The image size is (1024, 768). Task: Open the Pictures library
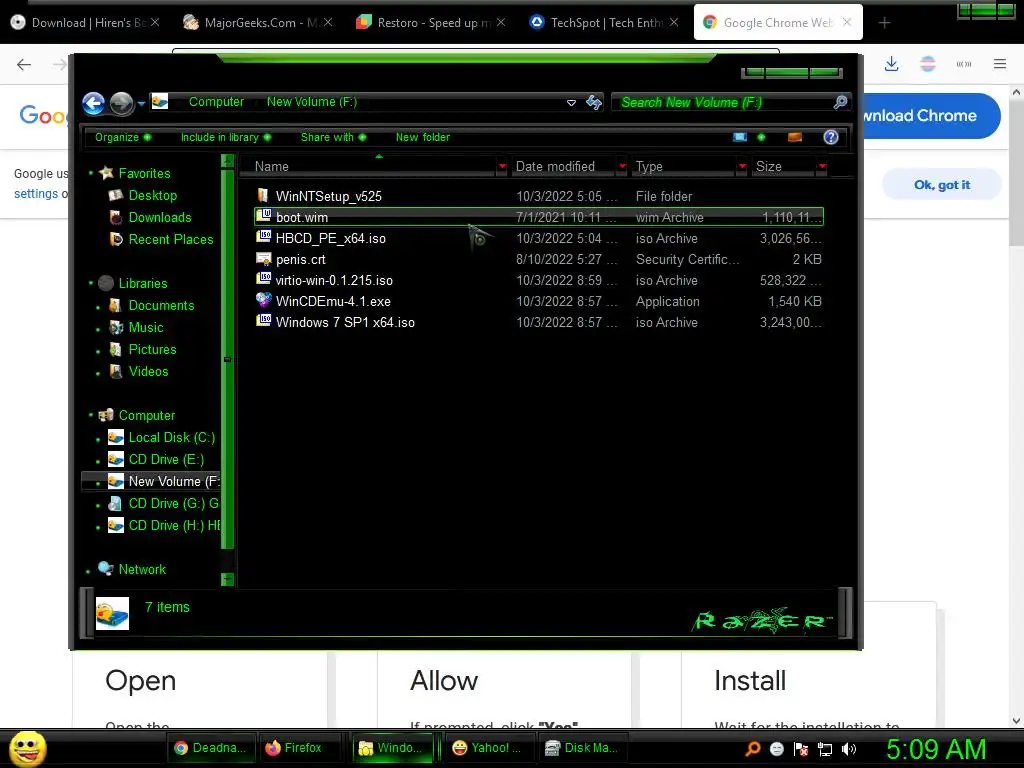152,349
